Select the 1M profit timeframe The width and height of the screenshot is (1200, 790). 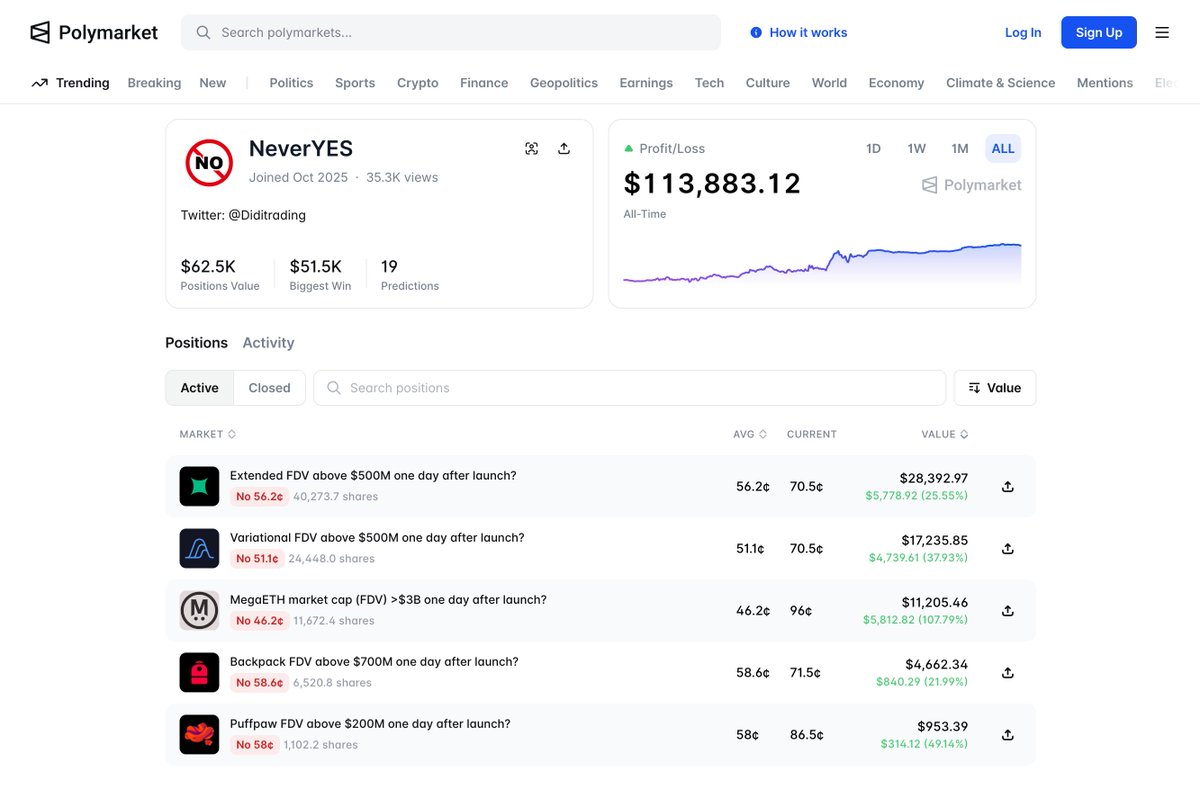point(960,148)
